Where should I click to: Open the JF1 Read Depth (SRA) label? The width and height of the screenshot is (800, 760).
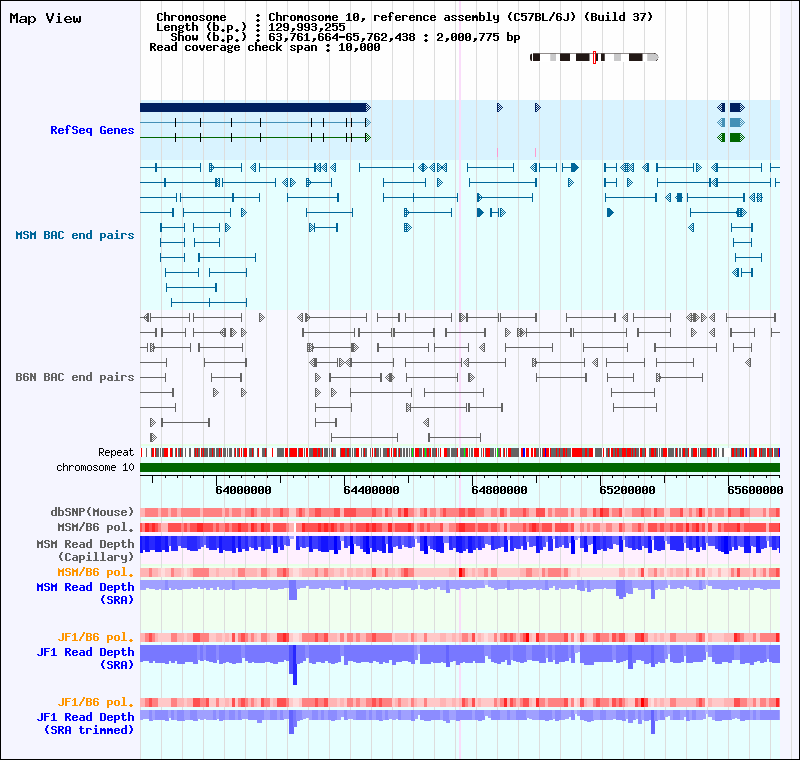[85, 658]
